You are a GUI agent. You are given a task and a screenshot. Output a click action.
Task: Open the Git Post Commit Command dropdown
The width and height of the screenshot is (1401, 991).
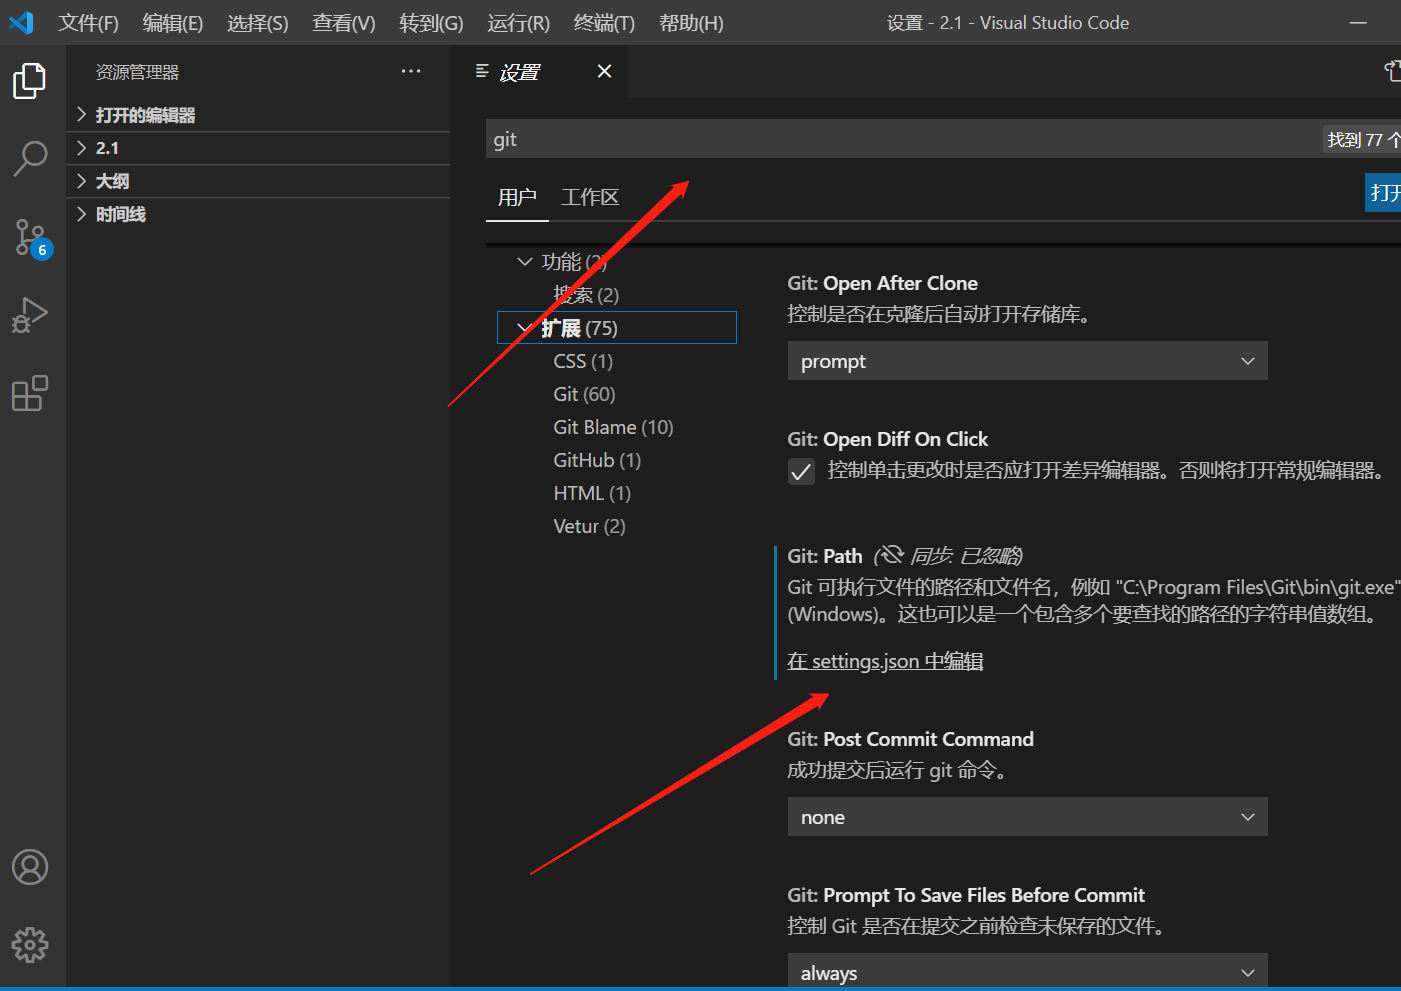coord(1027,817)
